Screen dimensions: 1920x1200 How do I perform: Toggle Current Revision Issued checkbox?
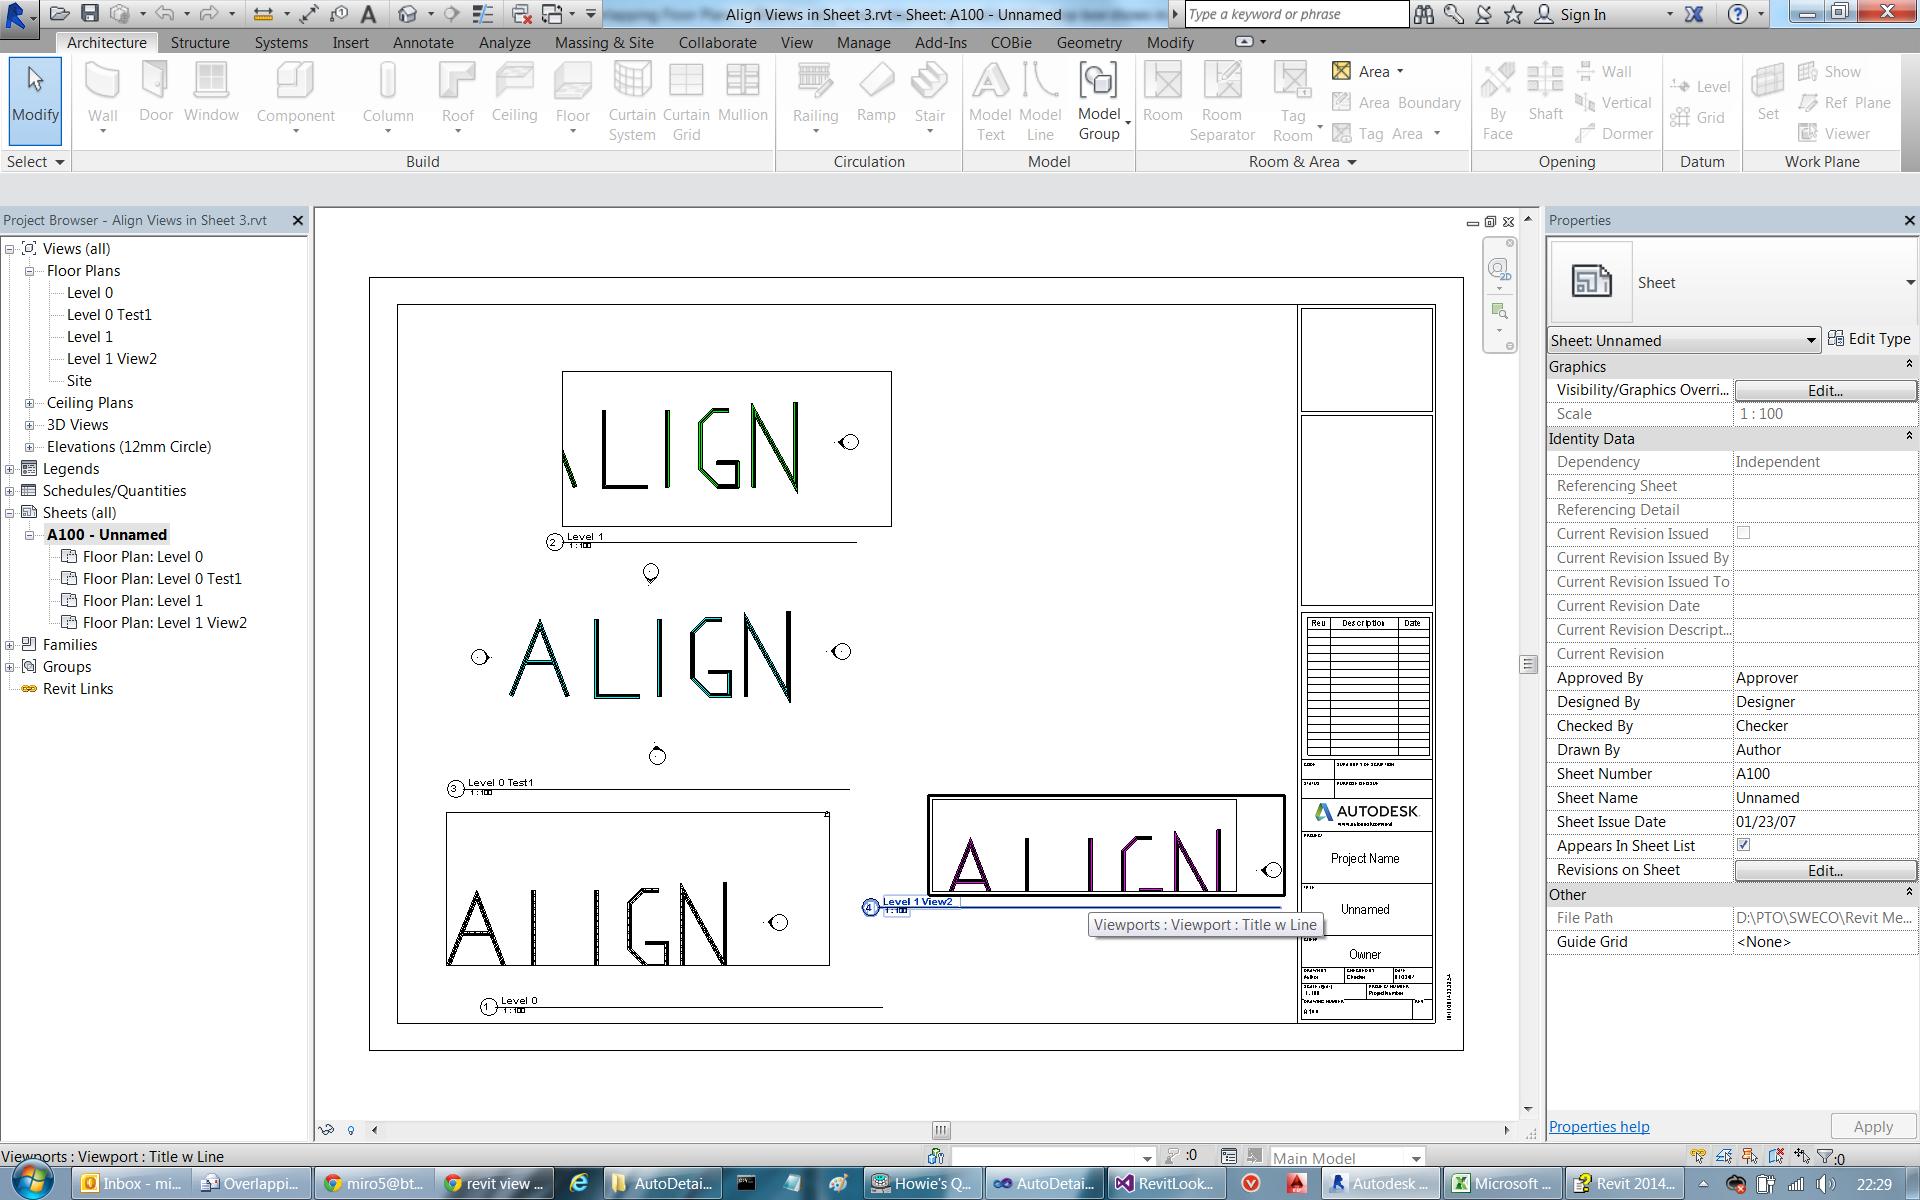1743,533
